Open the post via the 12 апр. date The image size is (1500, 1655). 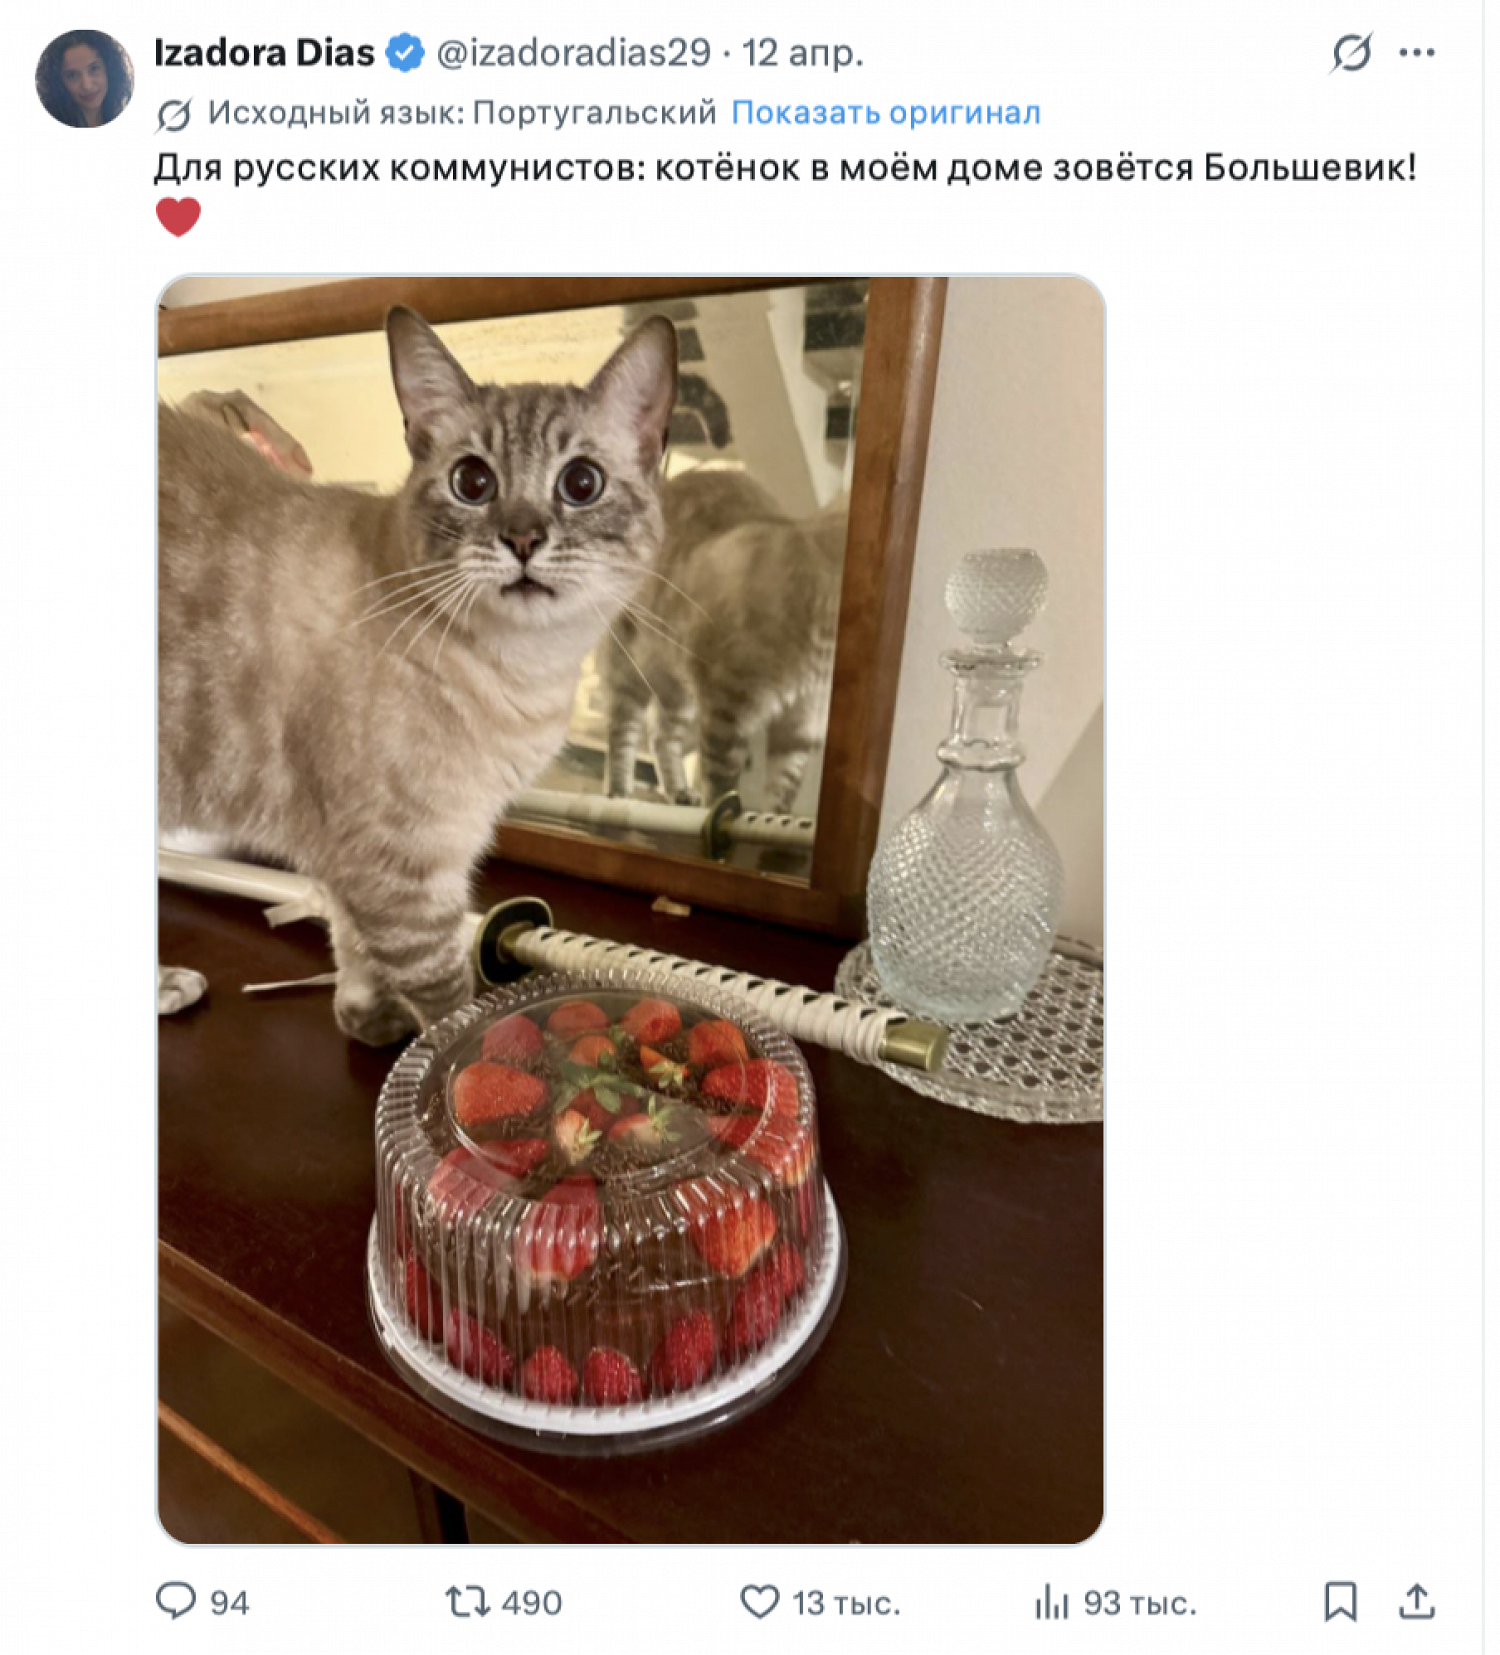tap(802, 52)
